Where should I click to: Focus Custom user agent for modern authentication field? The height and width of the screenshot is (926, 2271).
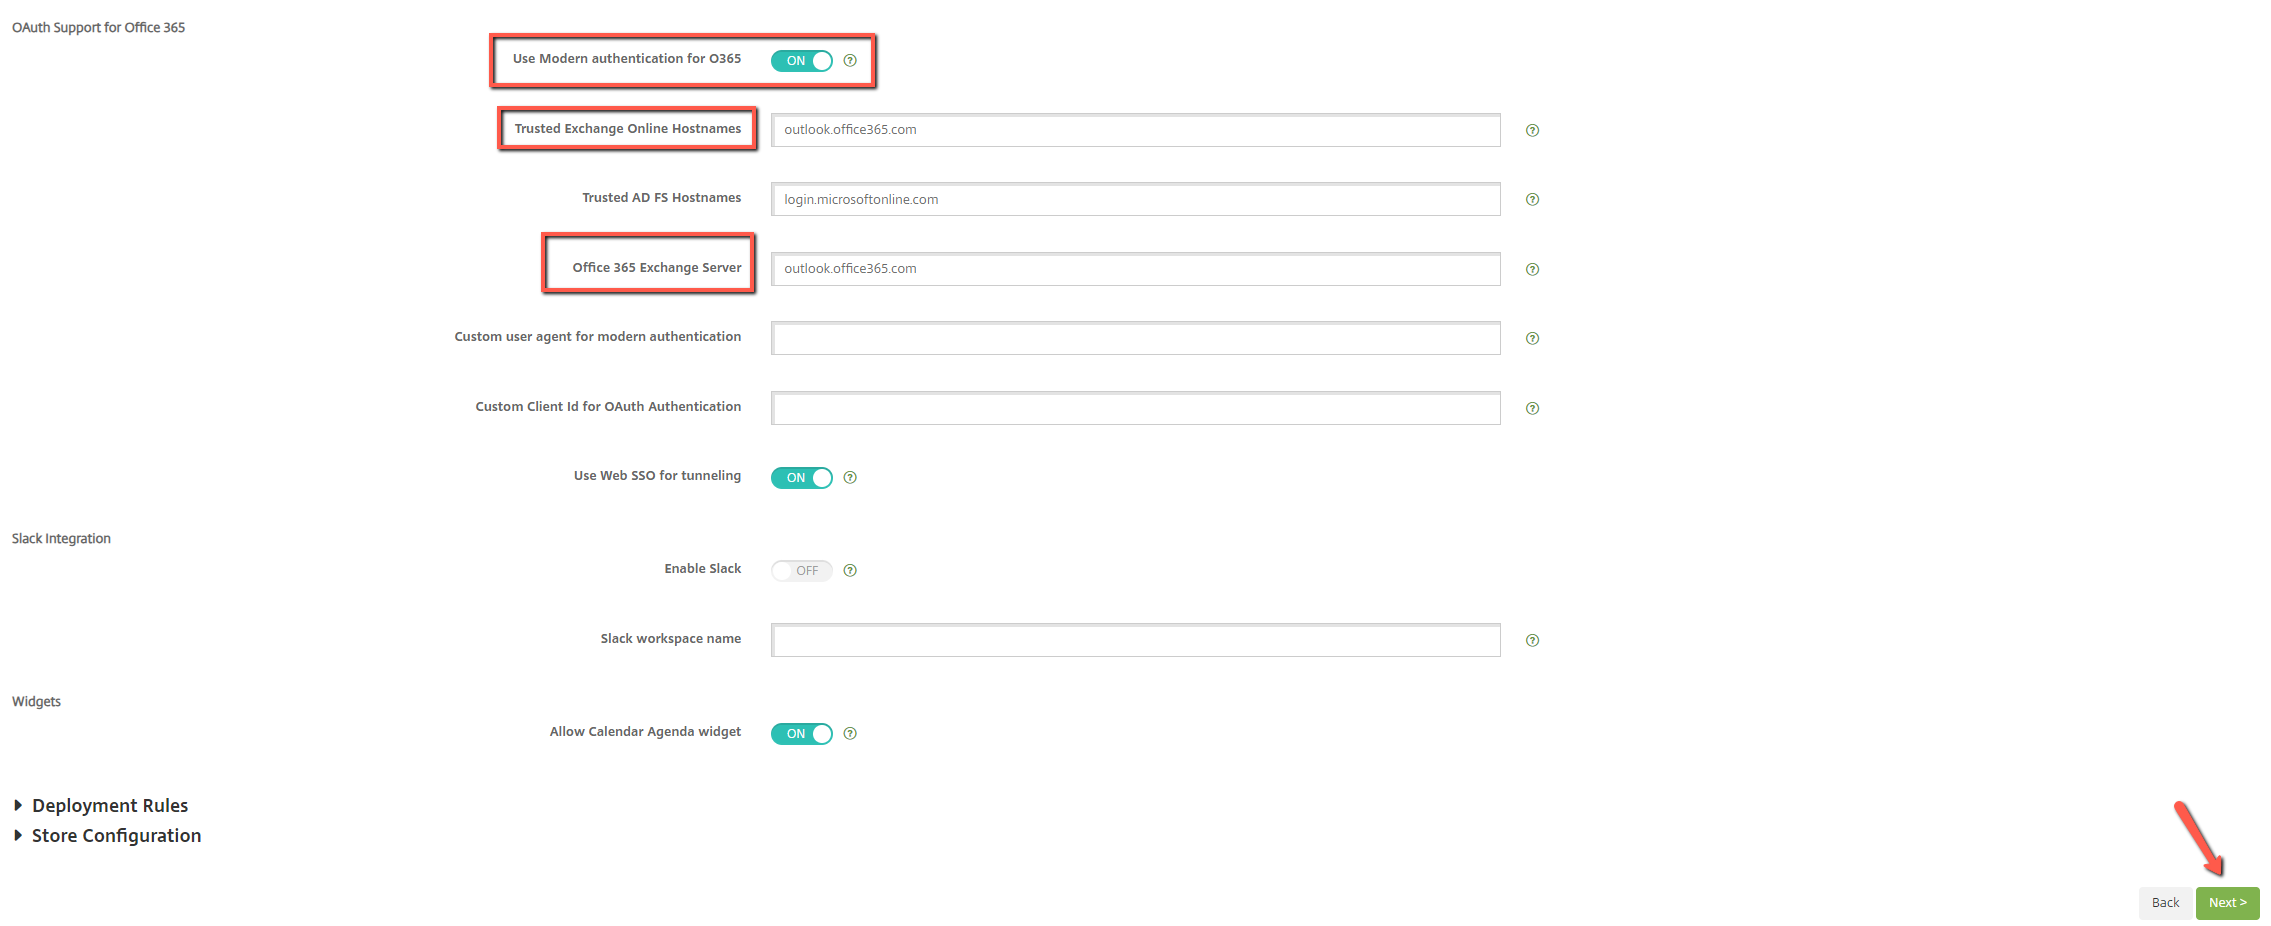coord(1135,339)
